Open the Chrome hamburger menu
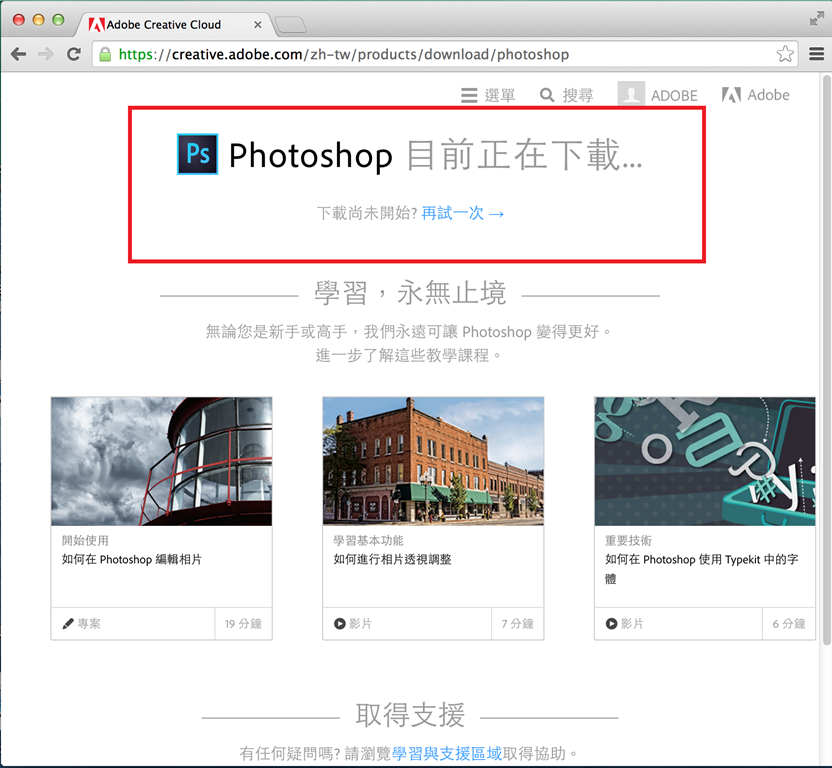The image size is (832, 768). coord(816,54)
